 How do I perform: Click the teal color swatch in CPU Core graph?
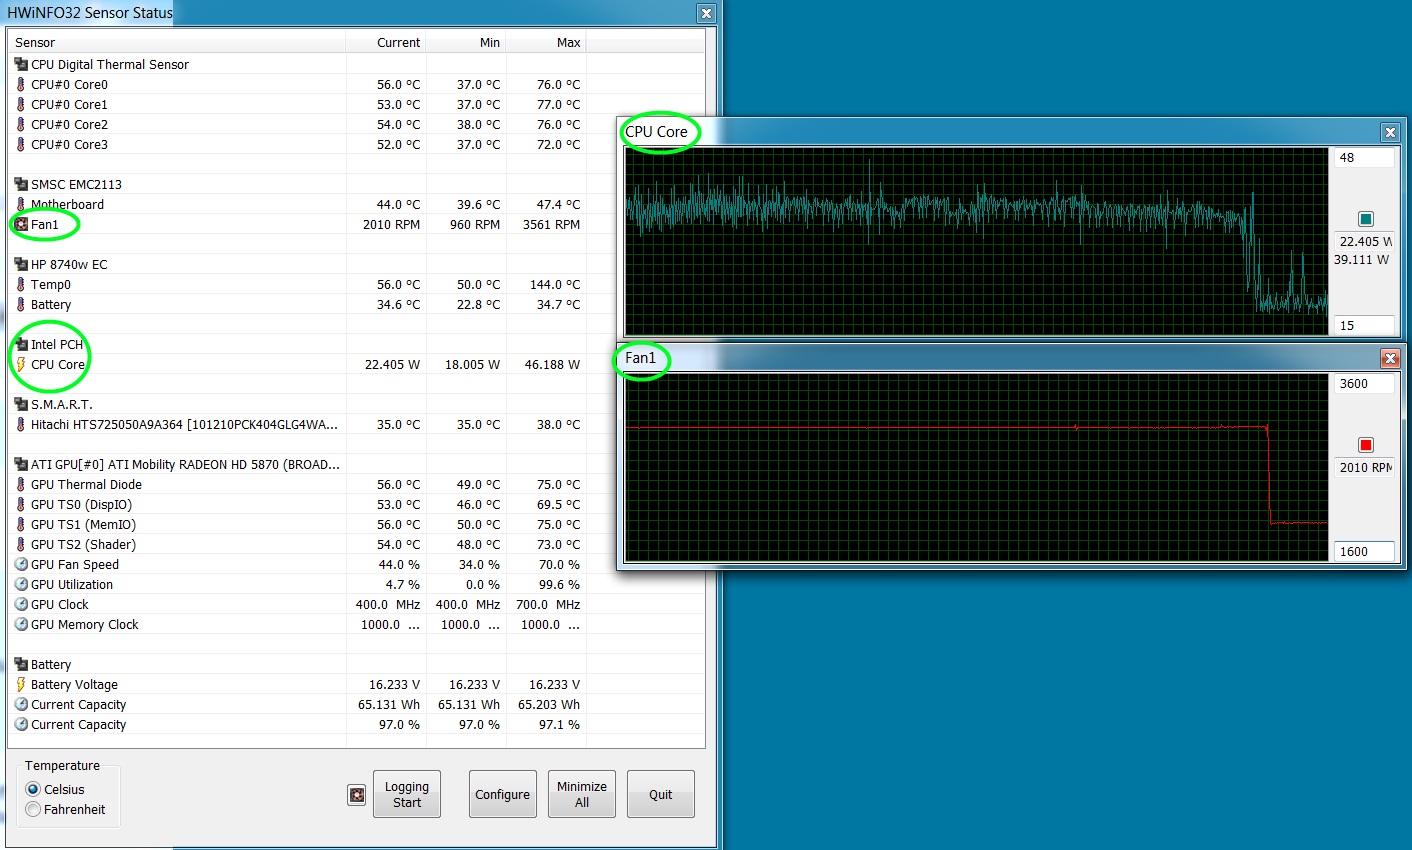pyautogui.click(x=1366, y=219)
